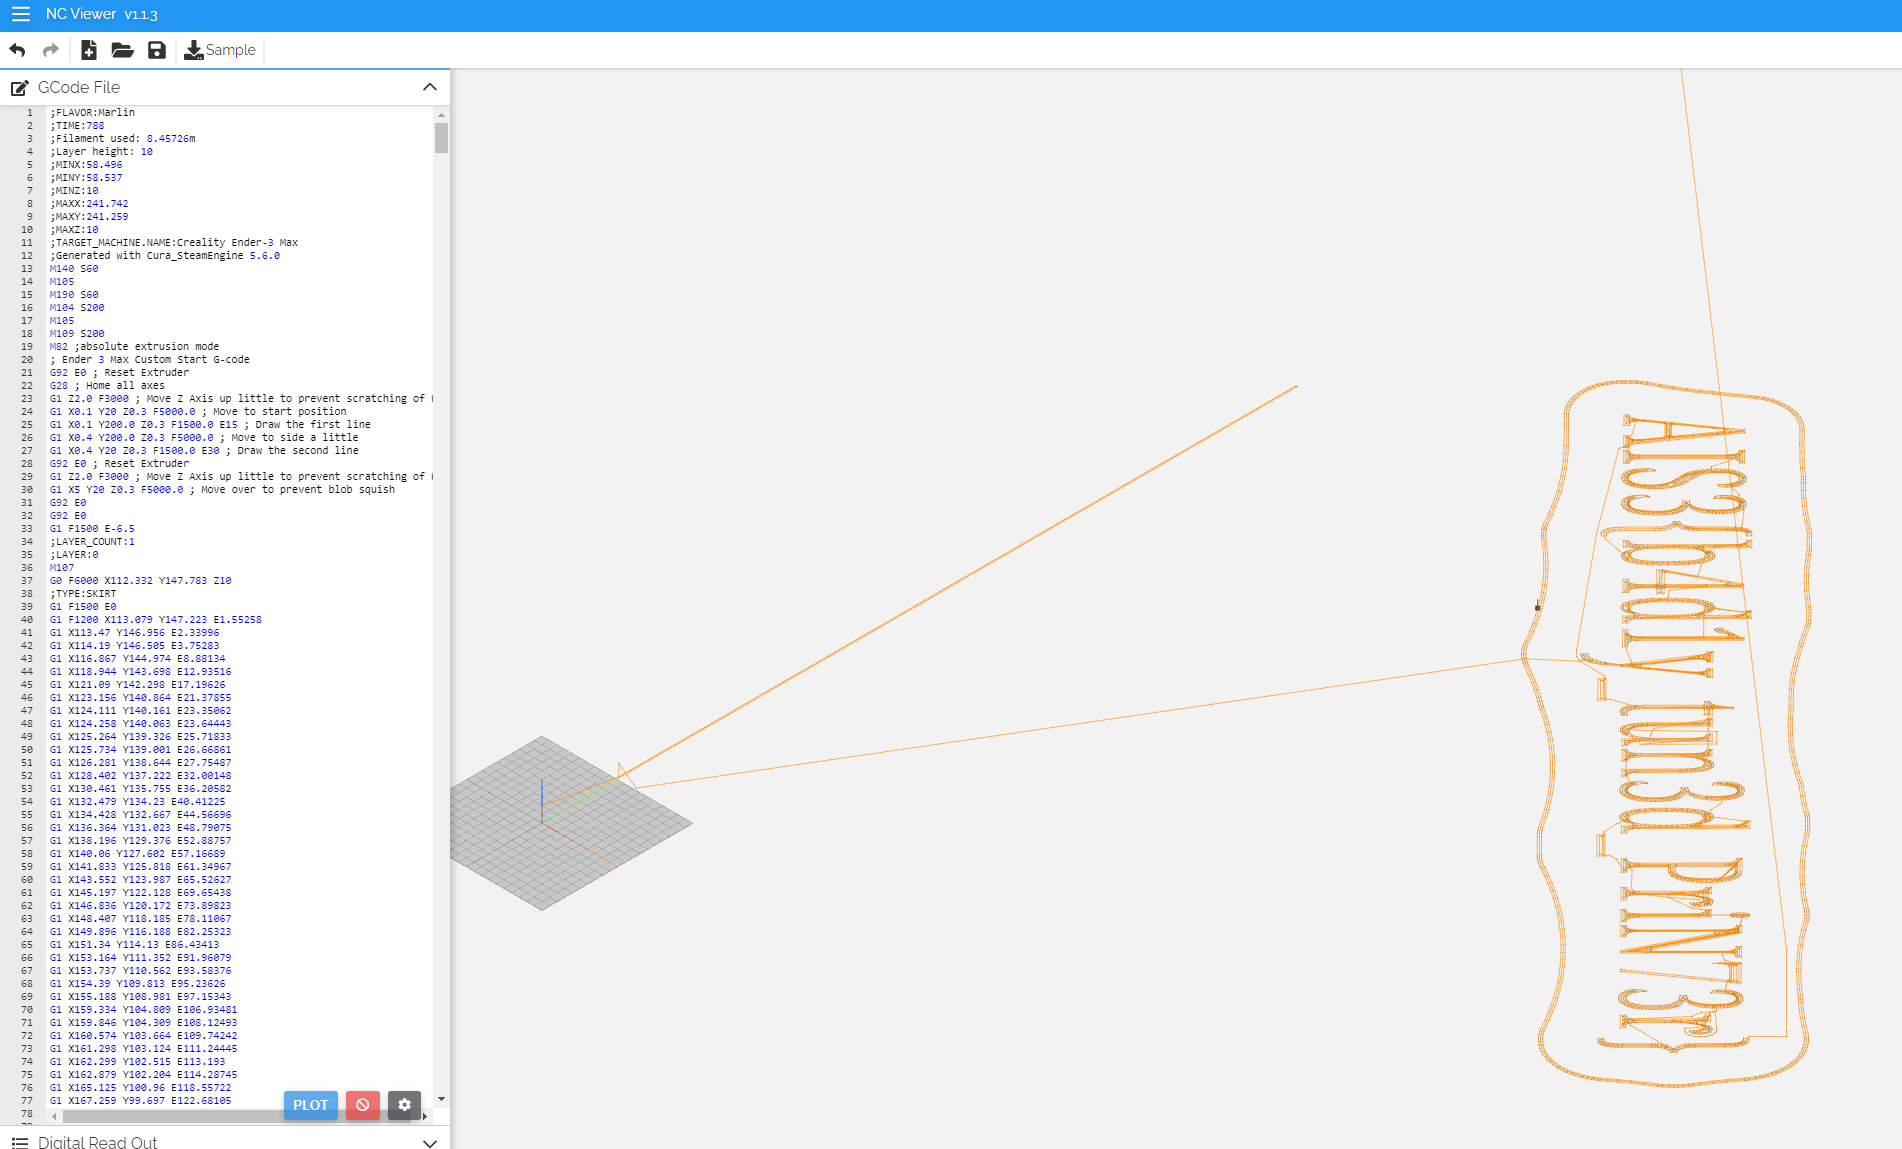Click line ';Generated with Cura_SteamEngine 5.6.0'
The image size is (1902, 1149).
(x=165, y=256)
